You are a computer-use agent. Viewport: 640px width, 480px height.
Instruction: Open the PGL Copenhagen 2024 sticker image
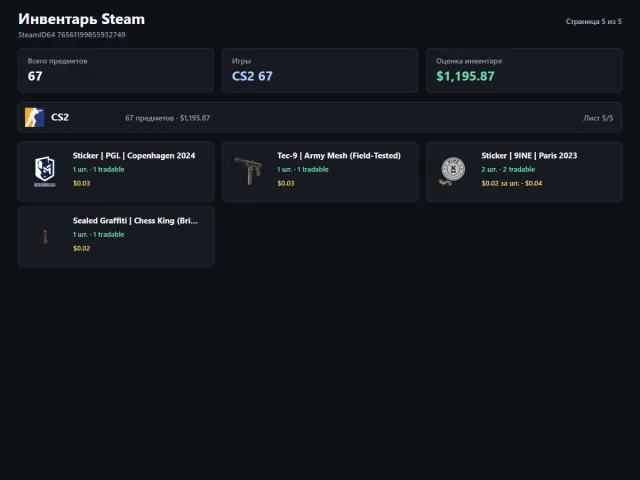44,171
